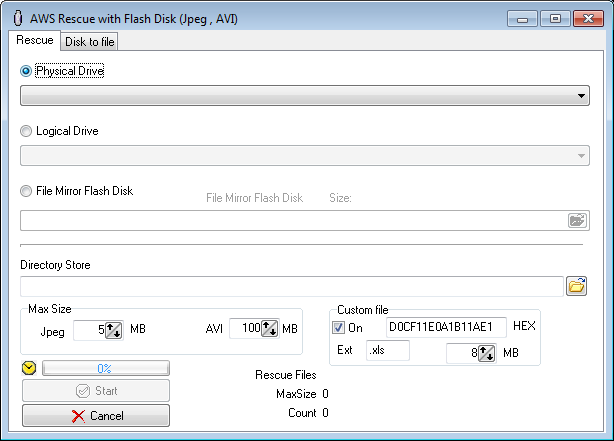Screen dimensions: 614x441
Task: Click the HEX signature input field
Action: click(446, 327)
